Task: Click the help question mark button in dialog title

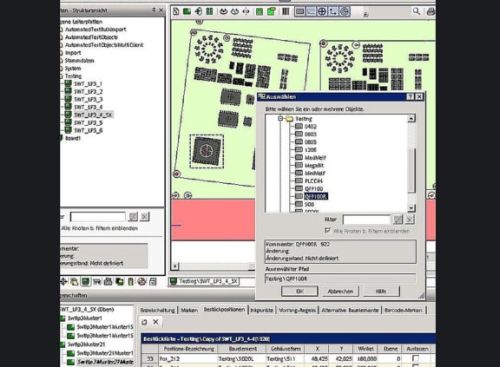Action: pos(411,97)
